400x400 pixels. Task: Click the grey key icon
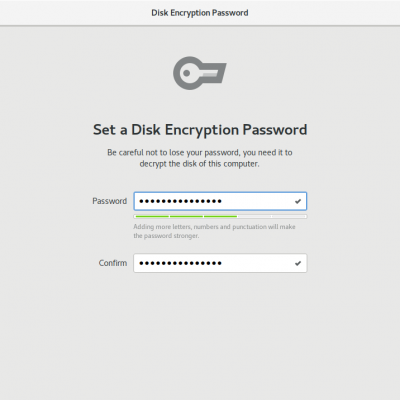click(200, 73)
